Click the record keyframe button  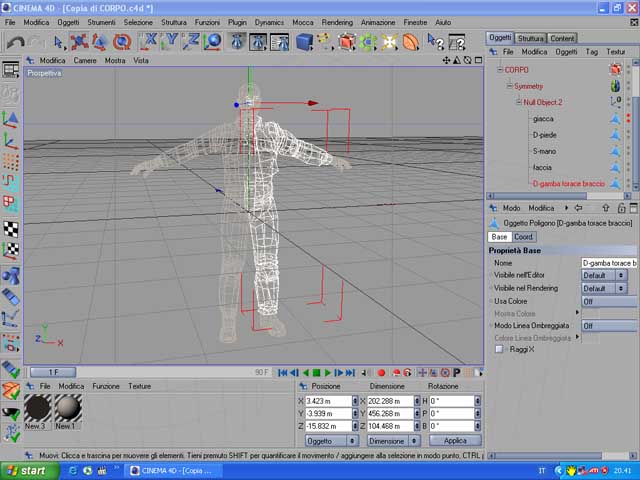click(x=381, y=373)
